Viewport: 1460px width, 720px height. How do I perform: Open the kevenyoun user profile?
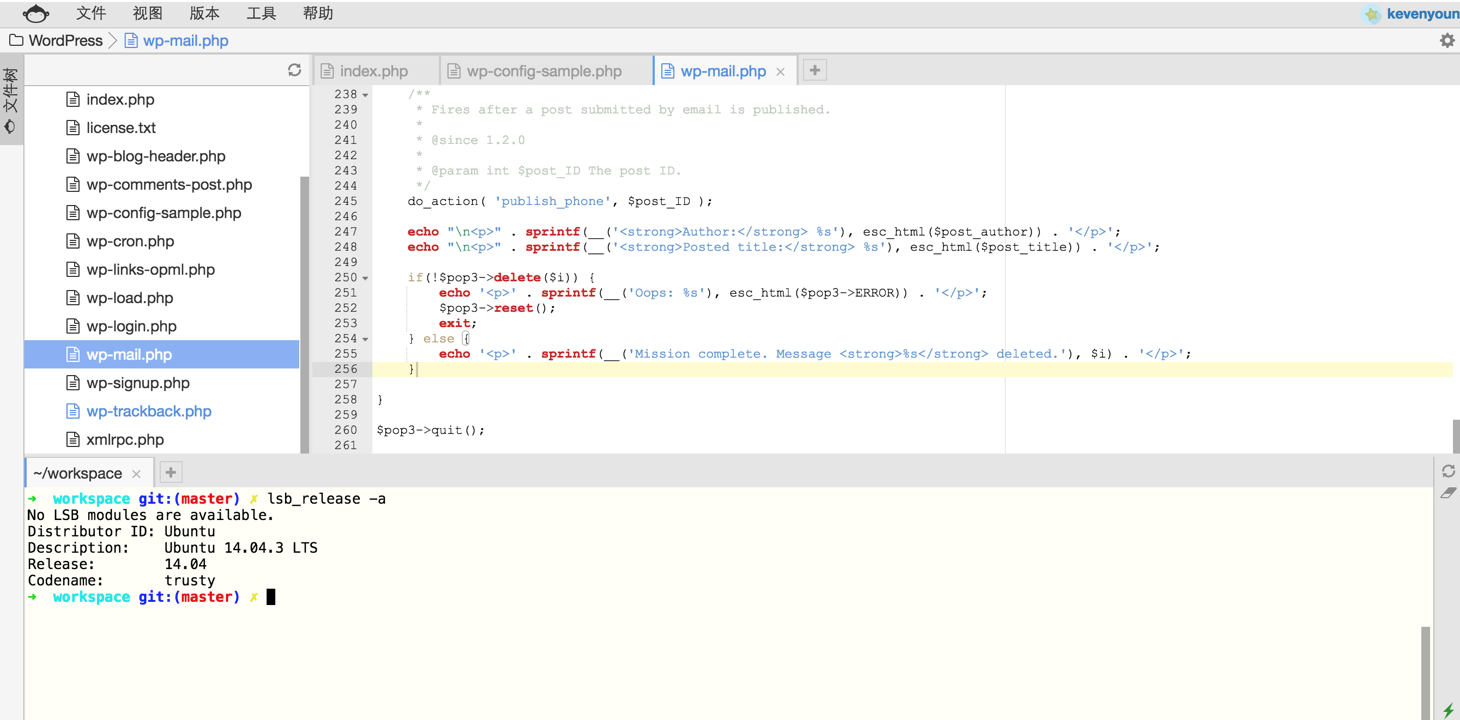[1420, 13]
